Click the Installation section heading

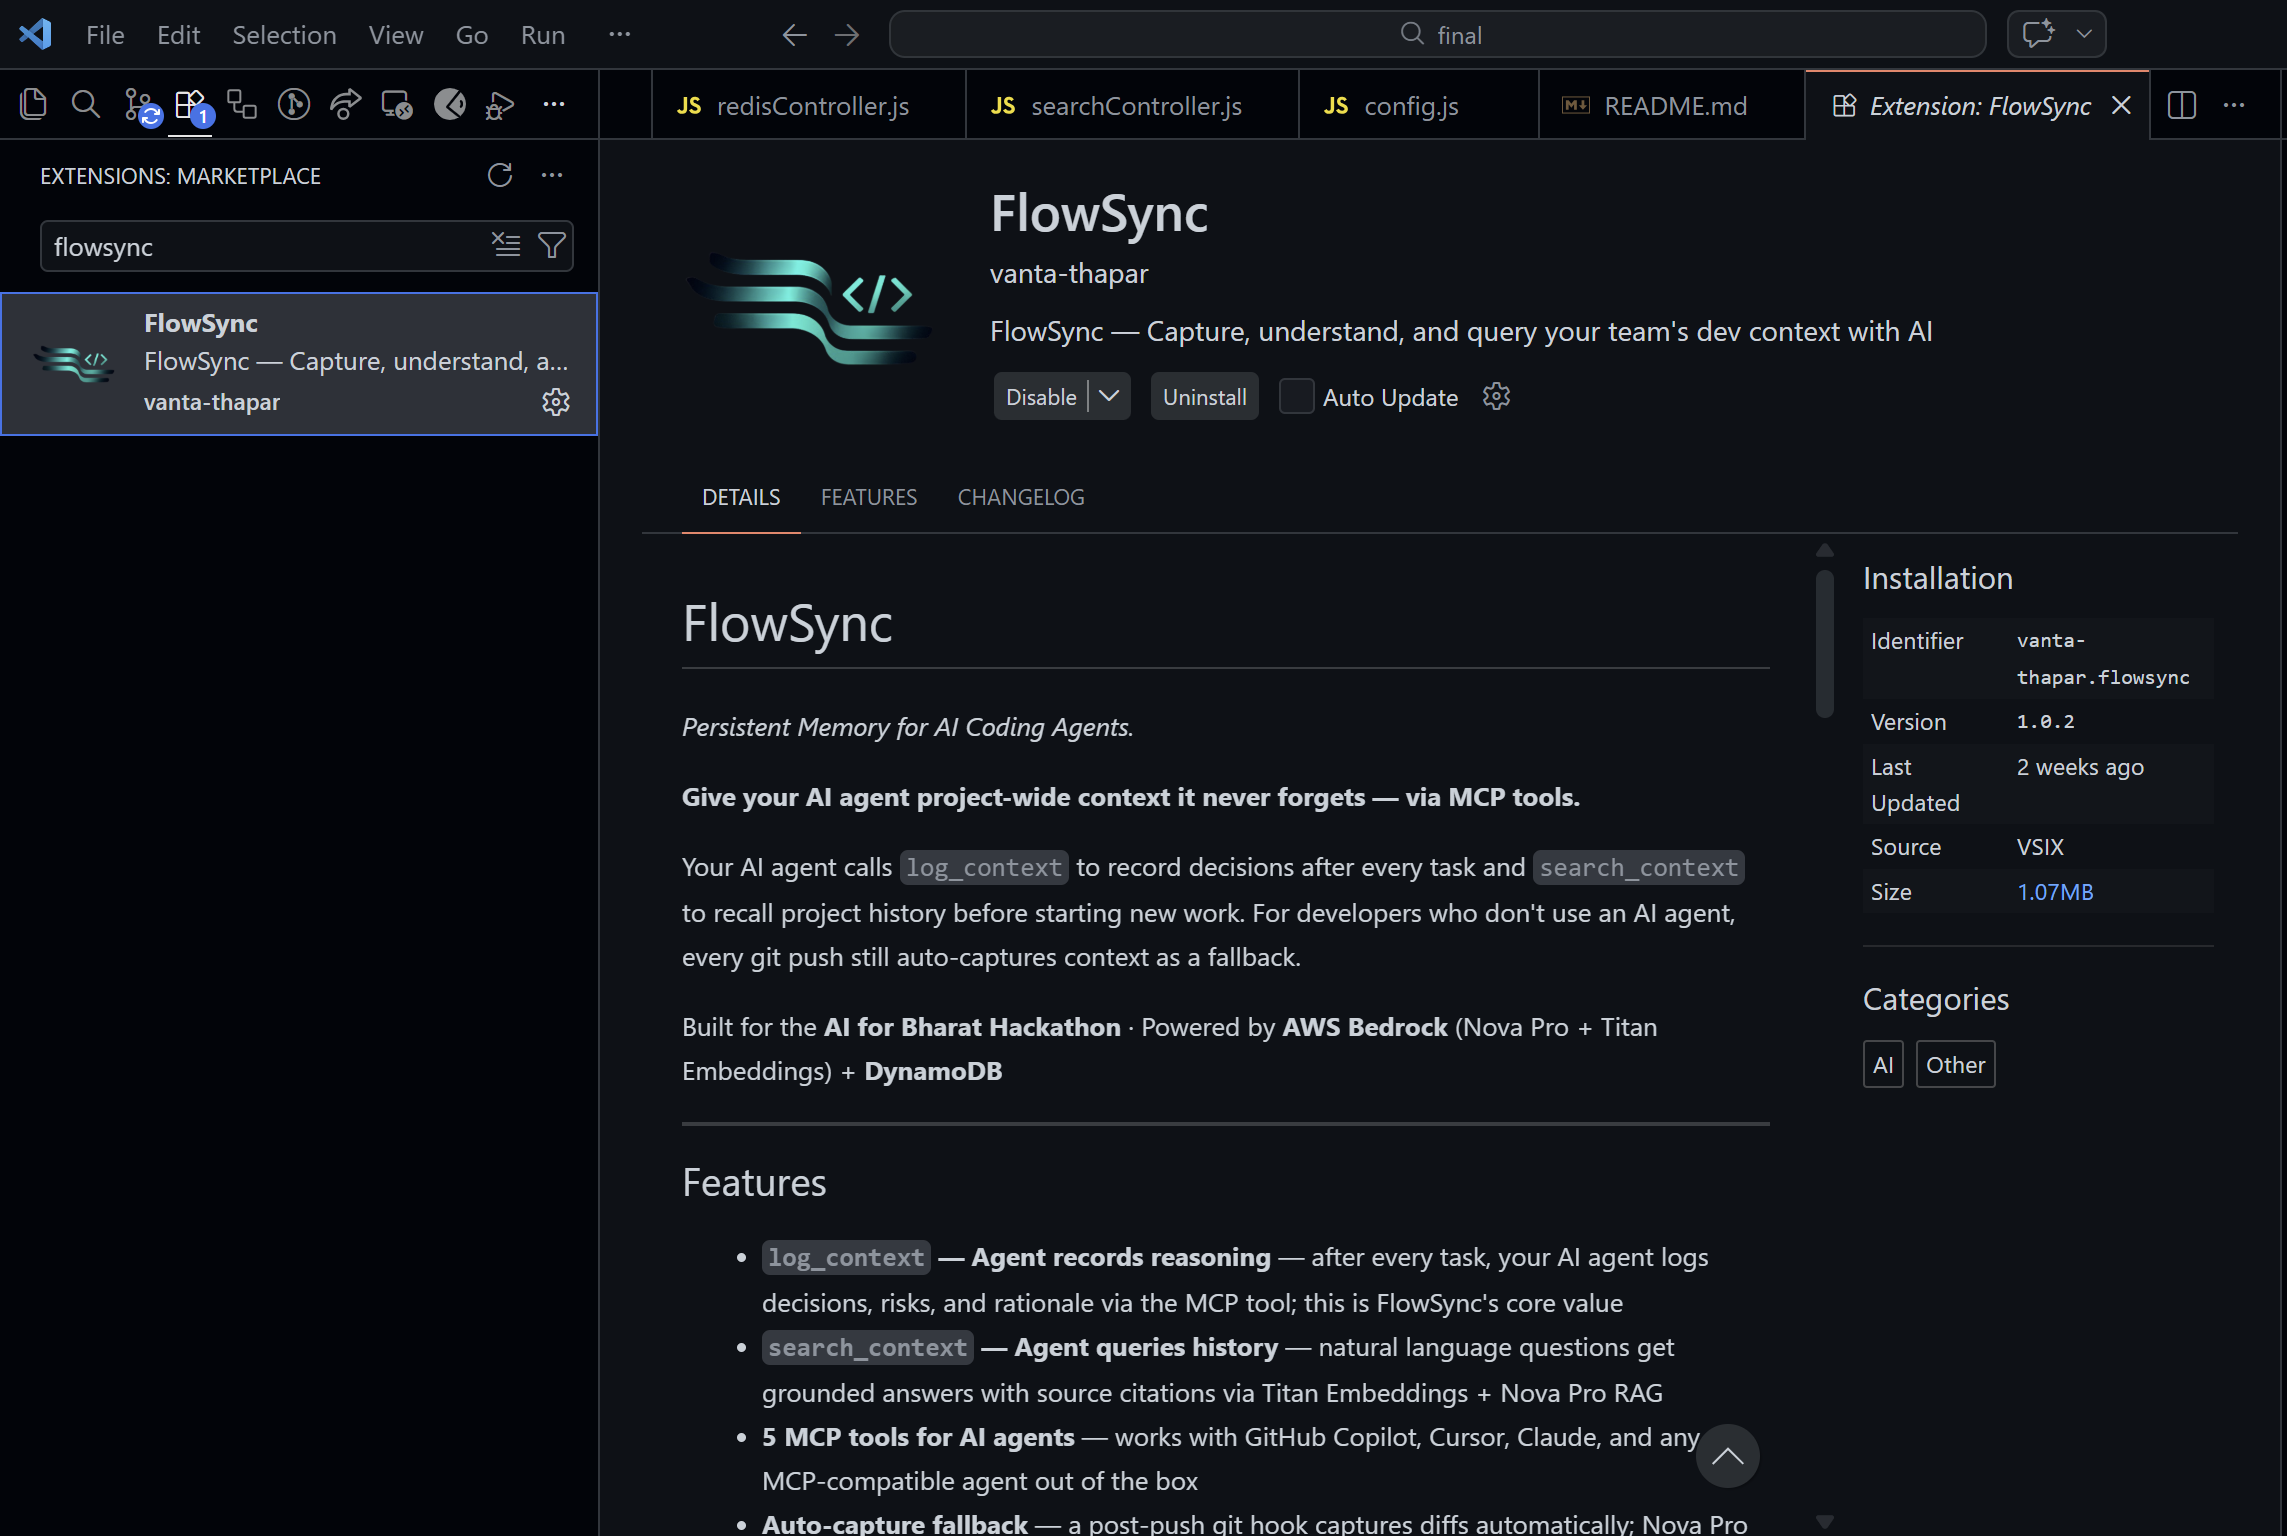pyautogui.click(x=1937, y=578)
